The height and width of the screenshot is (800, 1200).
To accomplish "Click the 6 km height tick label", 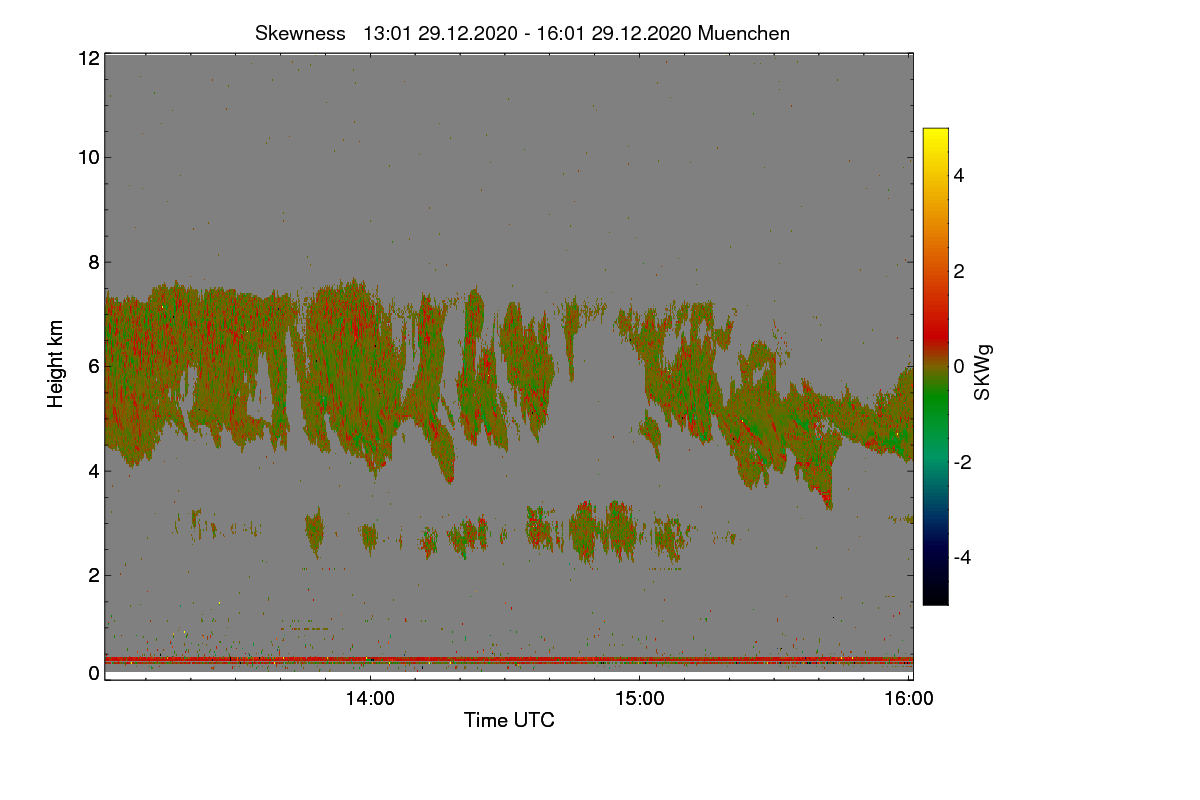I will (94, 366).
